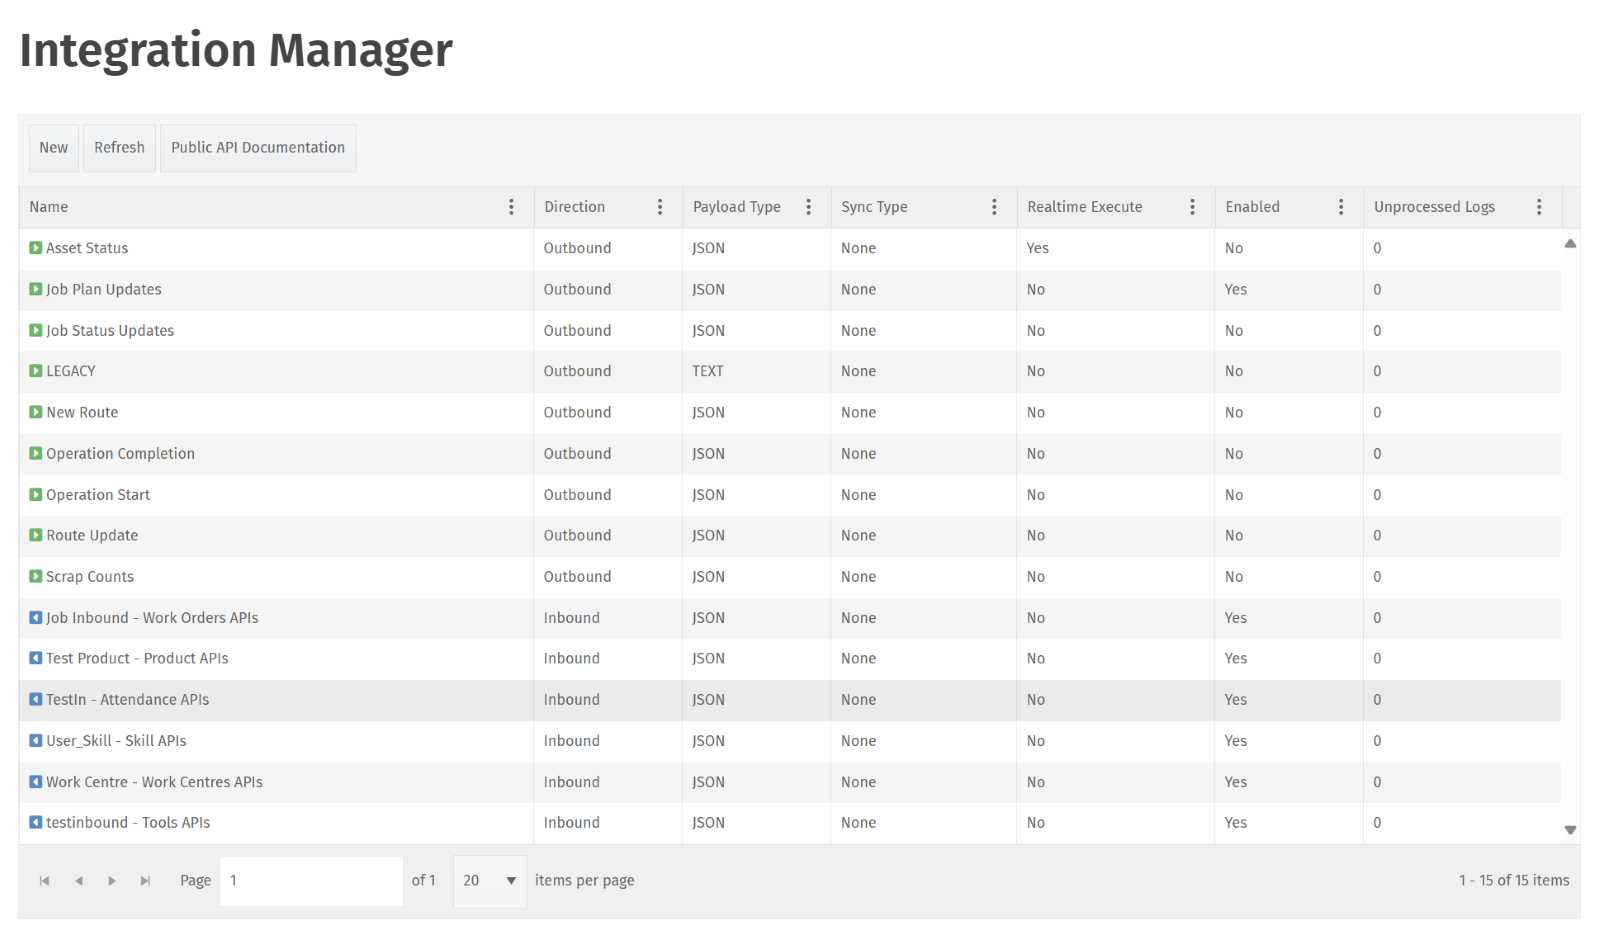Screen dimensions: 1600x931
Task: Click the Page number input field
Action: pyautogui.click(x=311, y=881)
